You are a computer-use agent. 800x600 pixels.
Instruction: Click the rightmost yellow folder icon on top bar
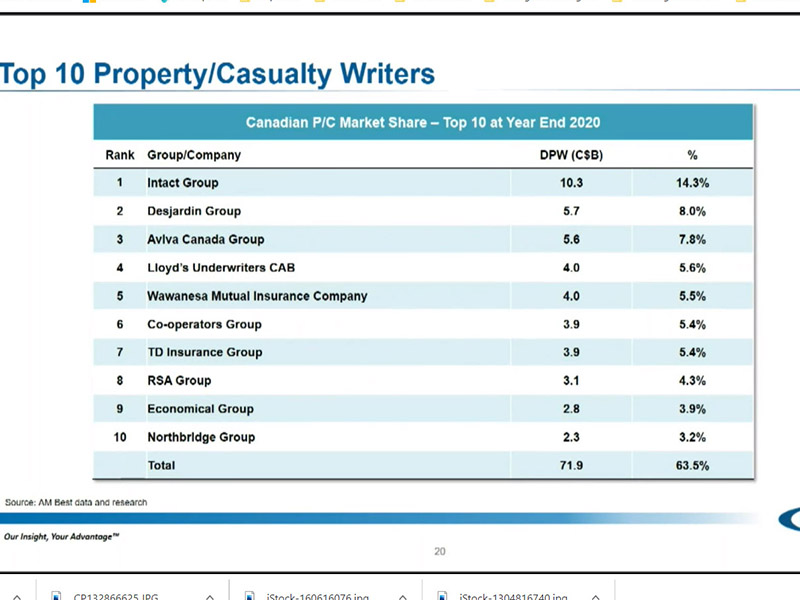click(742, 4)
